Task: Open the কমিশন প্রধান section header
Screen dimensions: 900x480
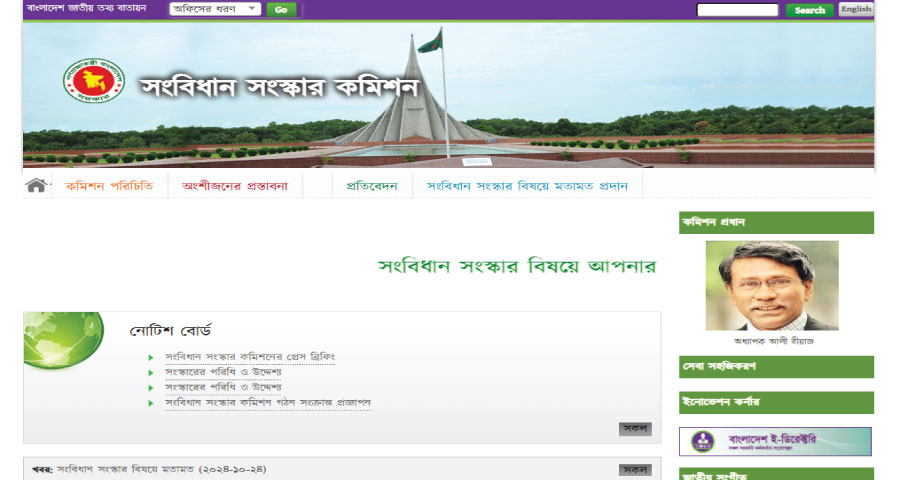Action: 776,223
